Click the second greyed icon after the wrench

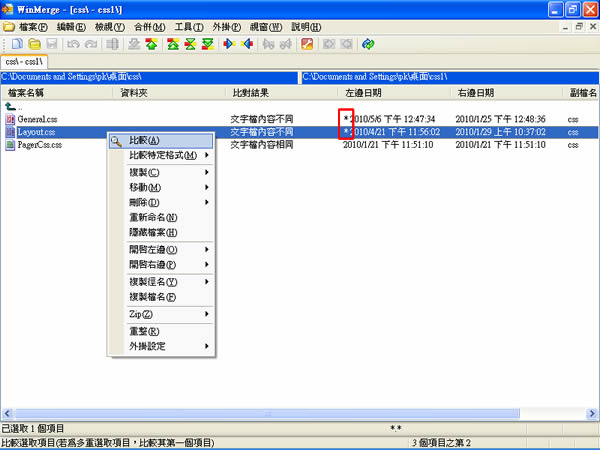click(x=346, y=44)
